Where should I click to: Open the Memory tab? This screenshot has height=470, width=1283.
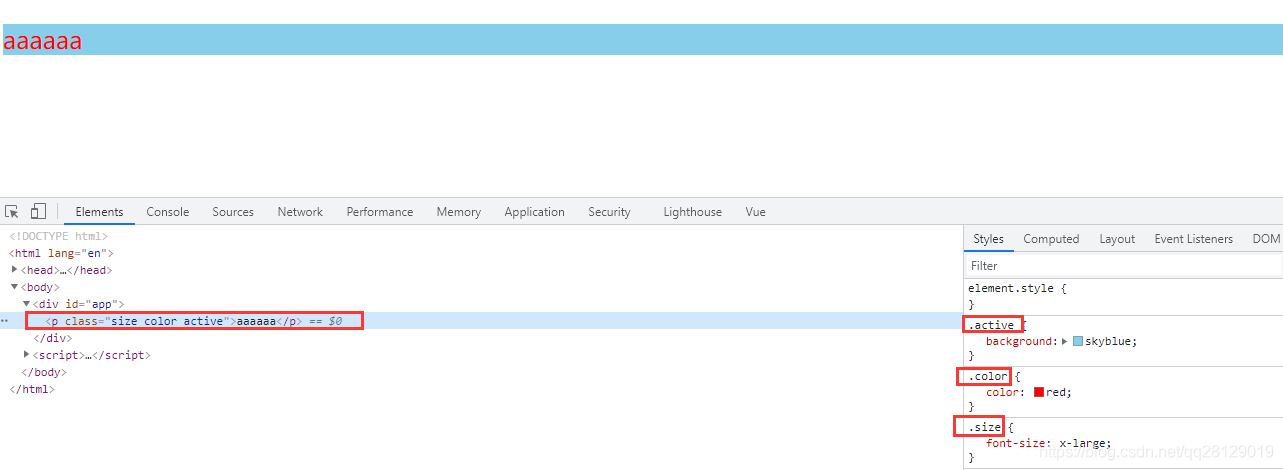(x=458, y=212)
